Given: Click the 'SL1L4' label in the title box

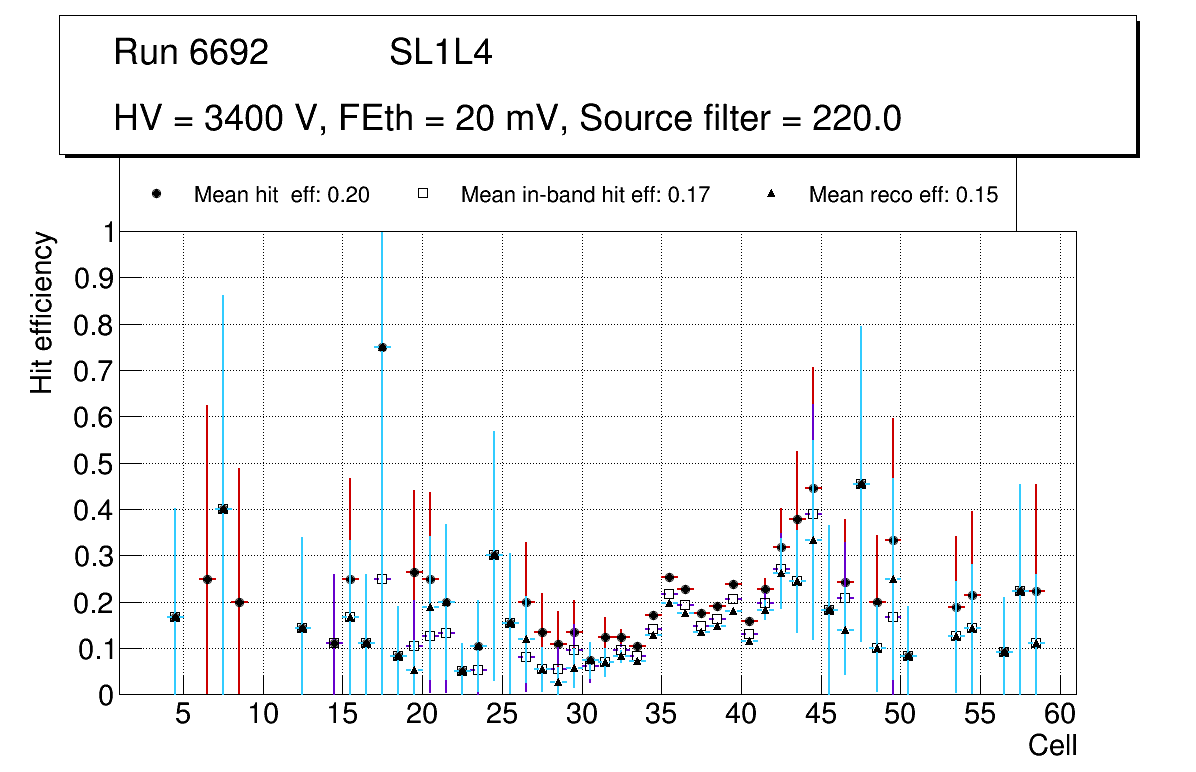Looking at the screenshot, I should [x=440, y=53].
